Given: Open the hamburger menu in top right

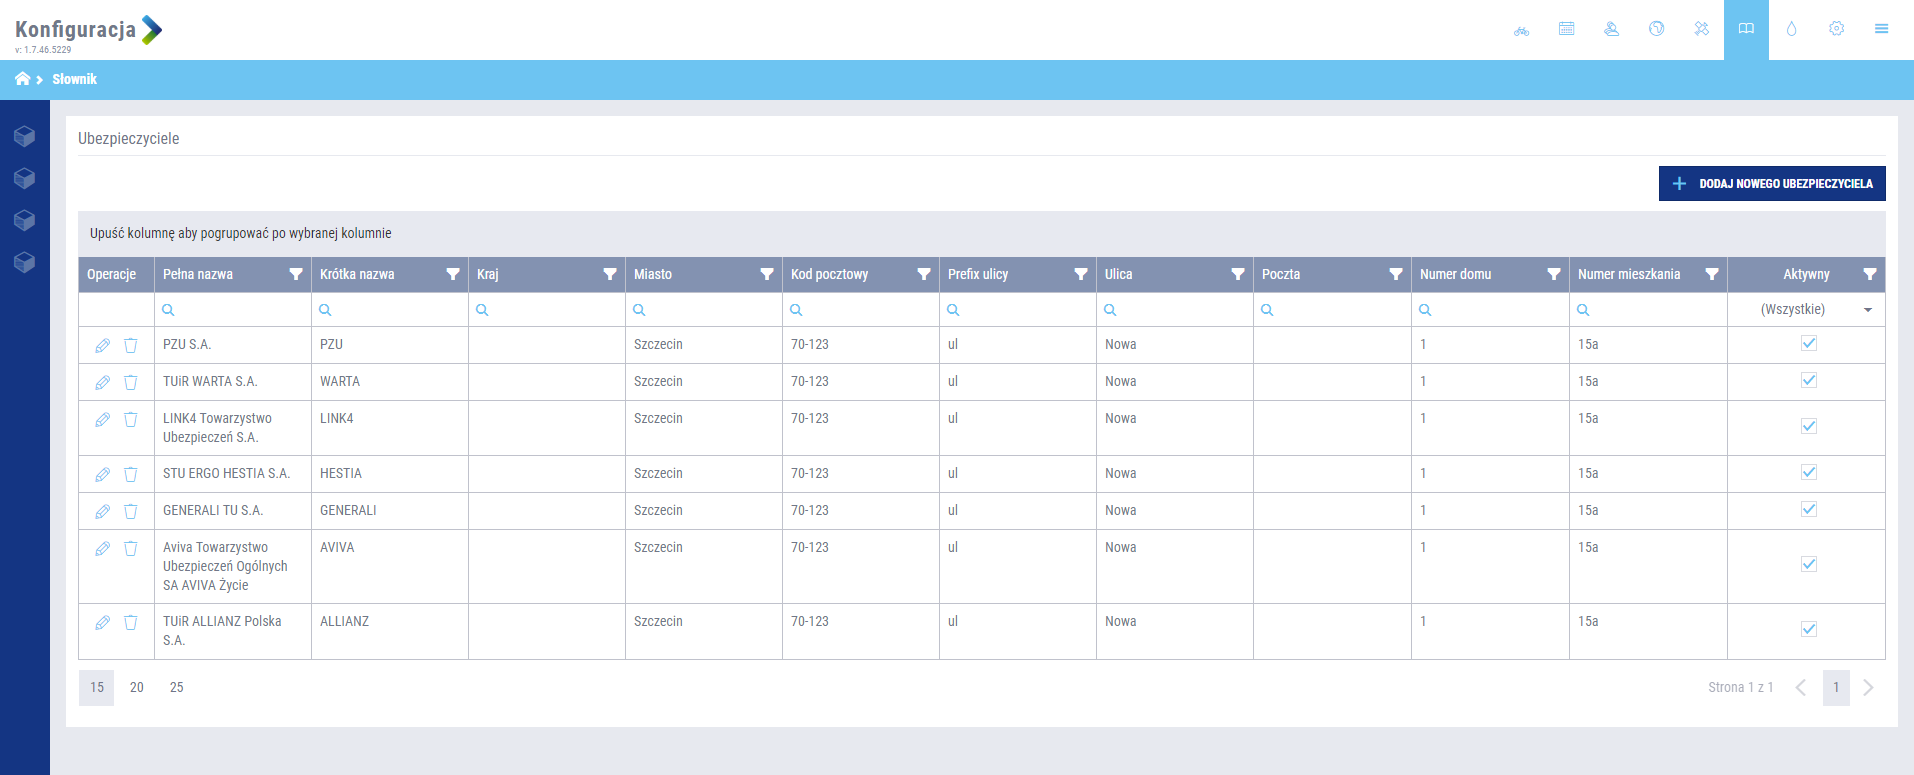Looking at the screenshot, I should tap(1881, 29).
